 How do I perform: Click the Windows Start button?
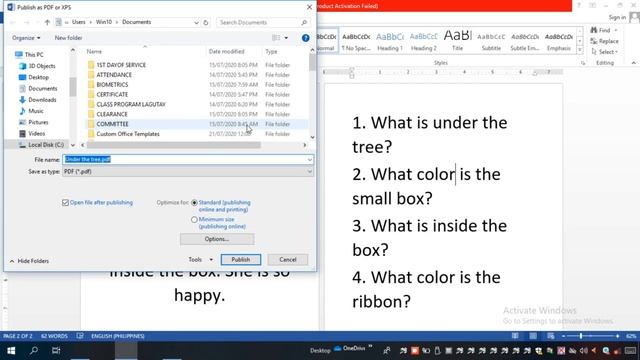[x=11, y=351]
